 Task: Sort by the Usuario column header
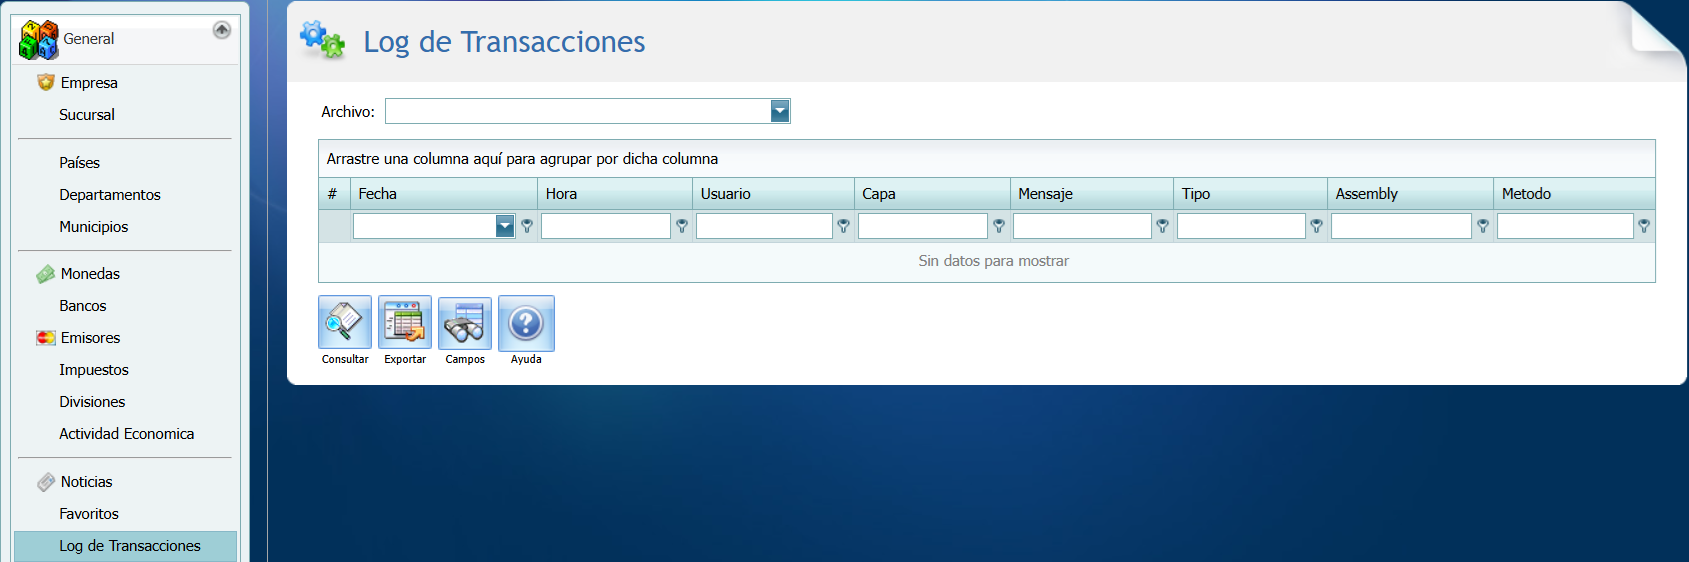tap(773, 194)
